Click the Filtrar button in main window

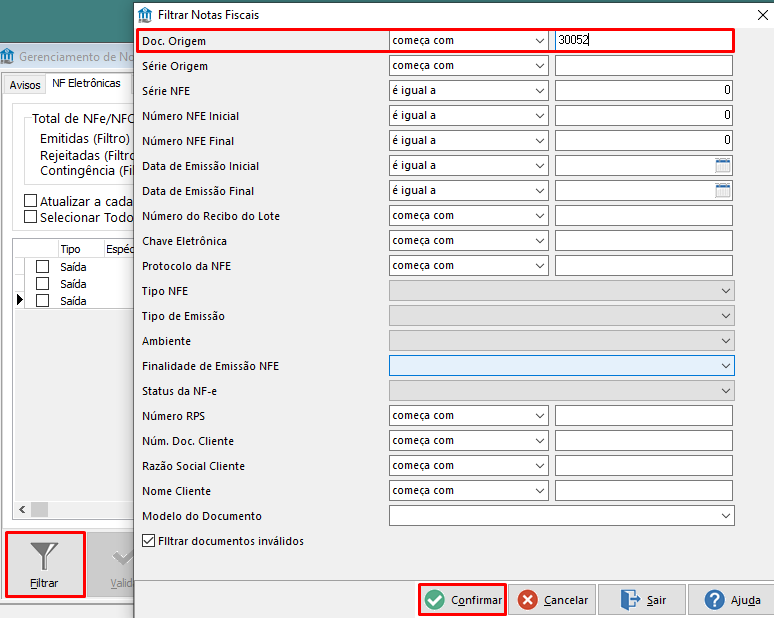45,564
